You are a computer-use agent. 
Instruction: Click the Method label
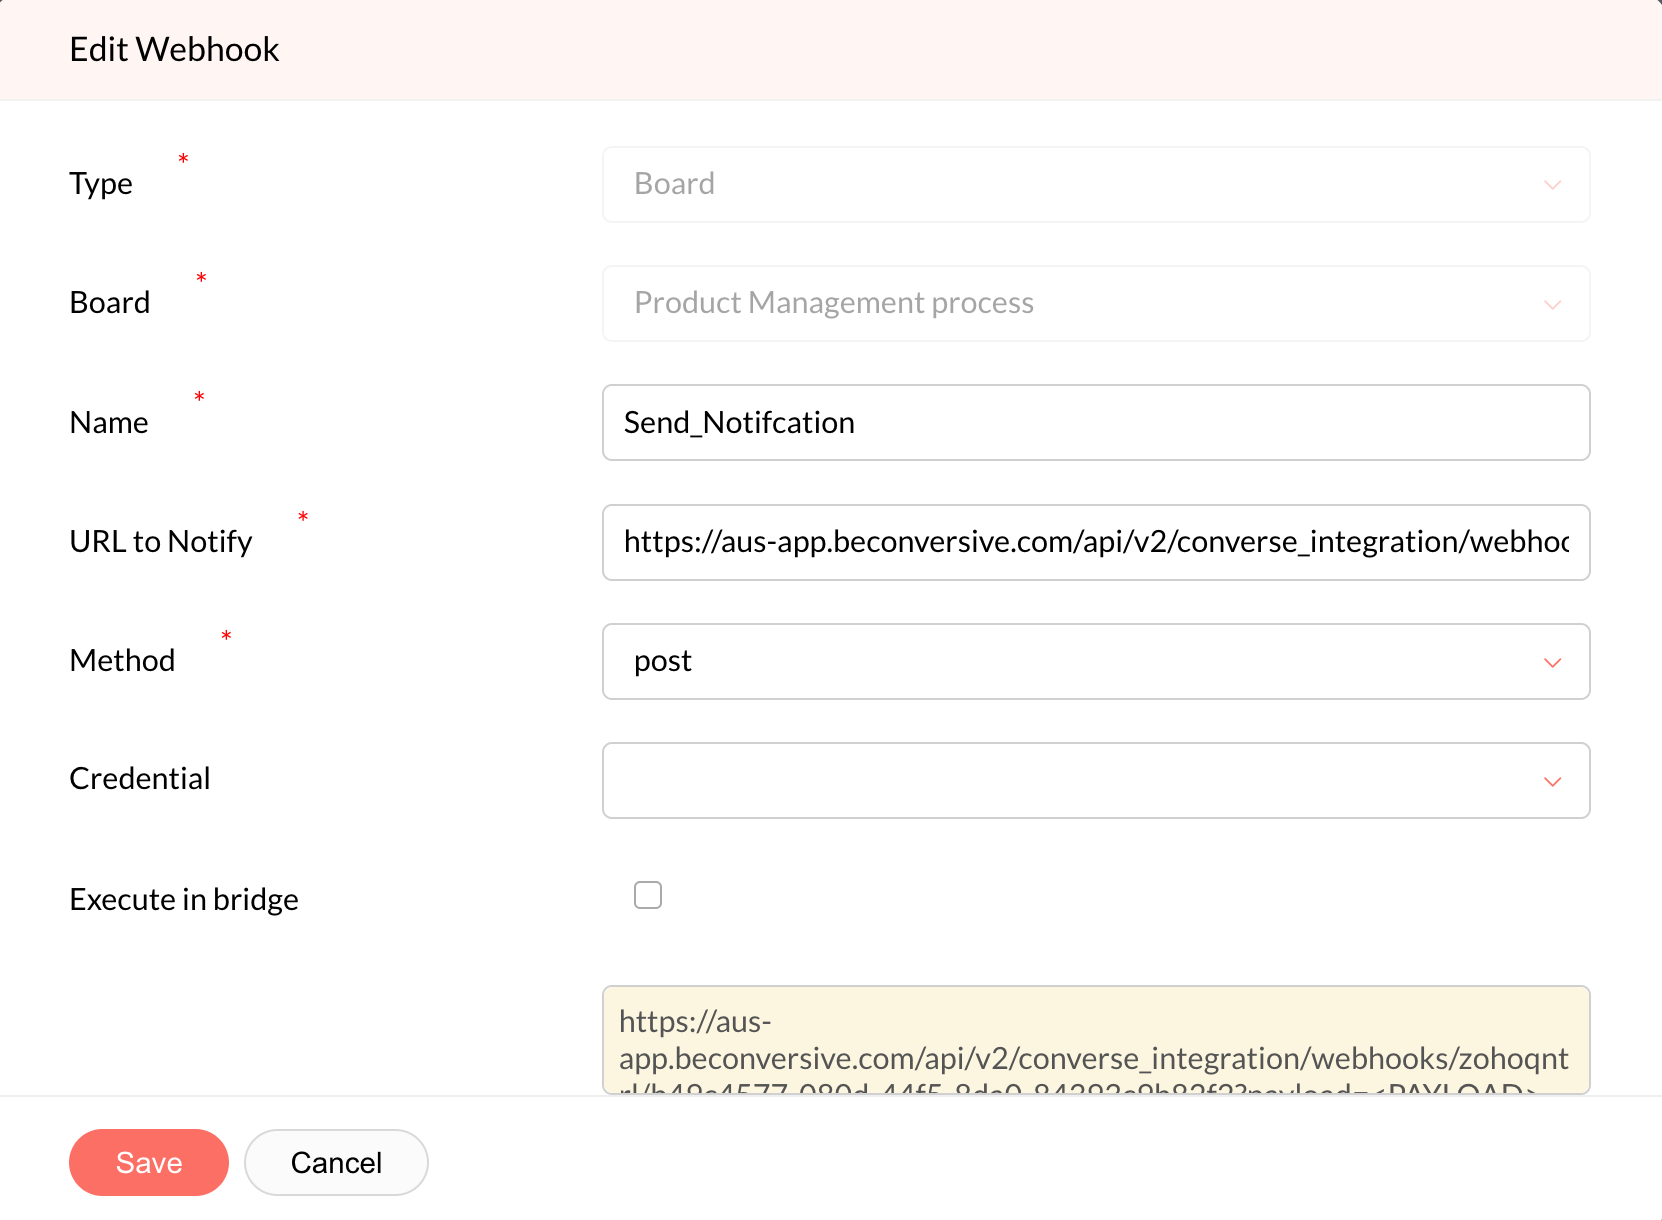click(122, 660)
